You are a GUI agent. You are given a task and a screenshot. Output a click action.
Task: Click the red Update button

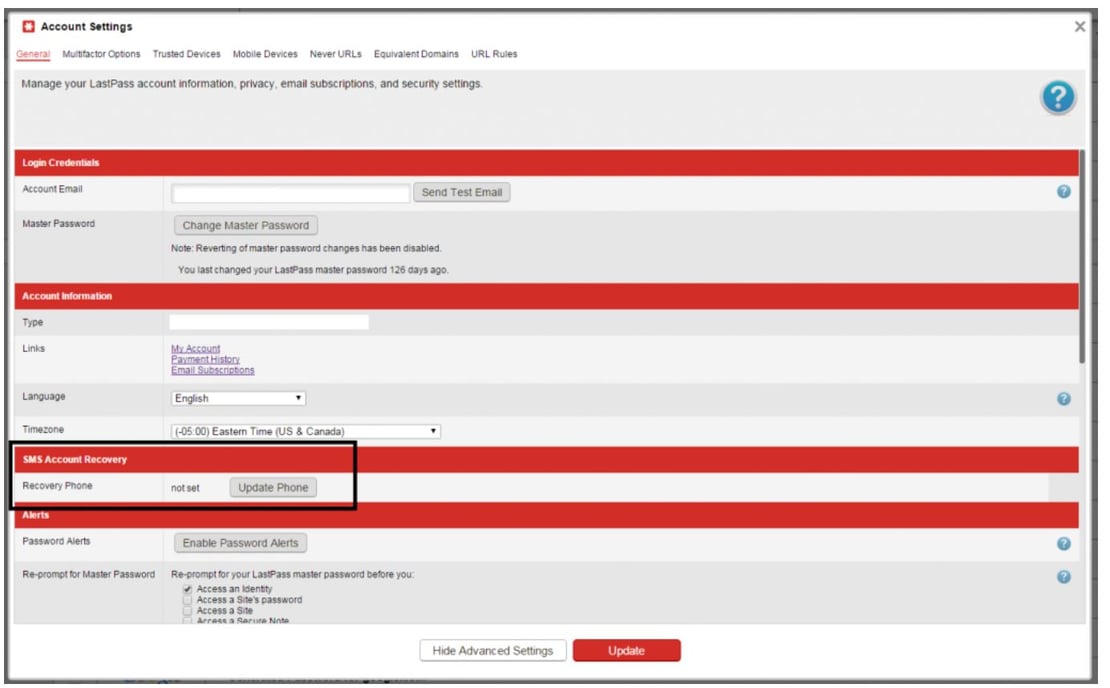click(x=626, y=650)
